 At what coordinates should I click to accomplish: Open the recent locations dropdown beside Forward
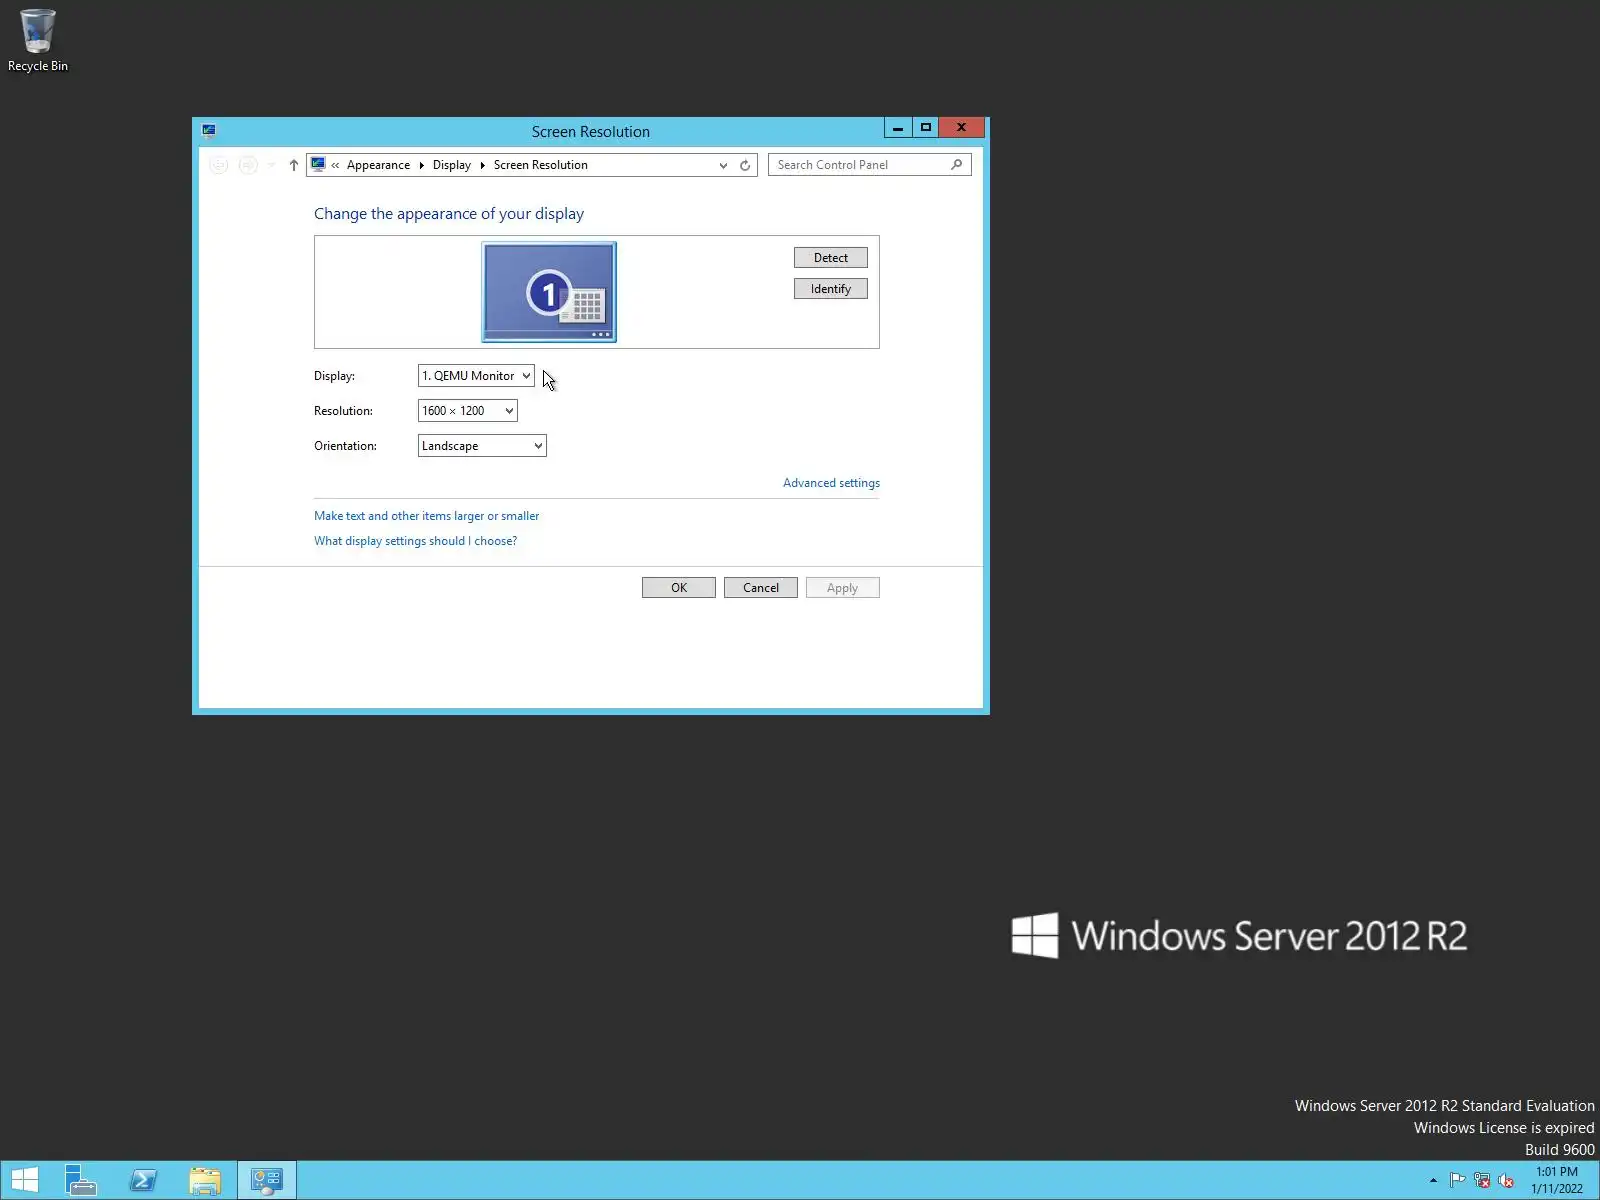coord(271,165)
